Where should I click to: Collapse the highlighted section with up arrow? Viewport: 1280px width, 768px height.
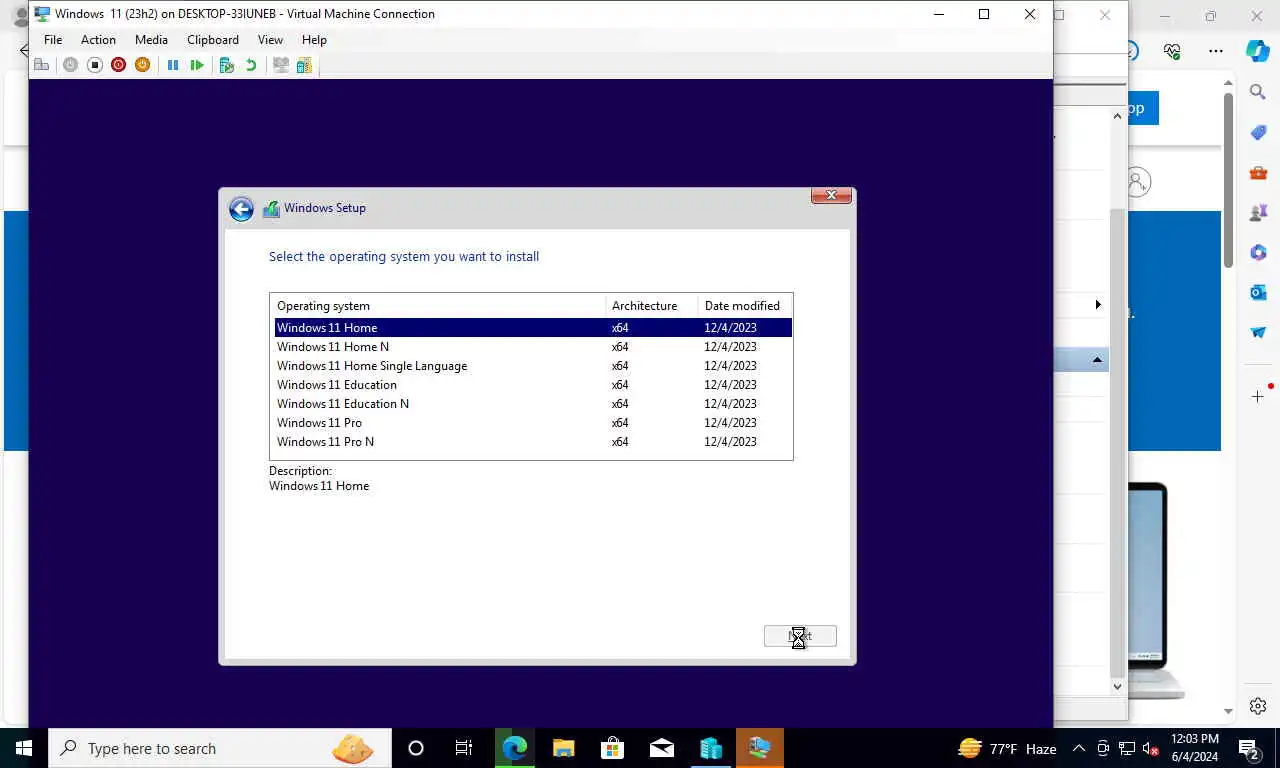tap(1097, 360)
